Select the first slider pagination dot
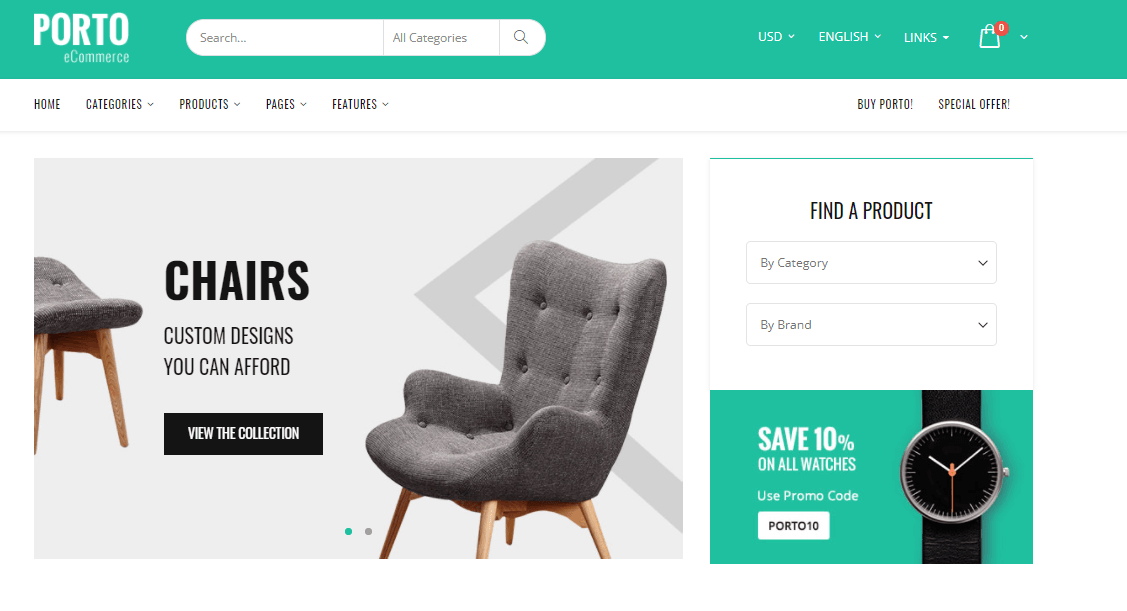Viewport: 1127px width, 611px height. point(349,531)
